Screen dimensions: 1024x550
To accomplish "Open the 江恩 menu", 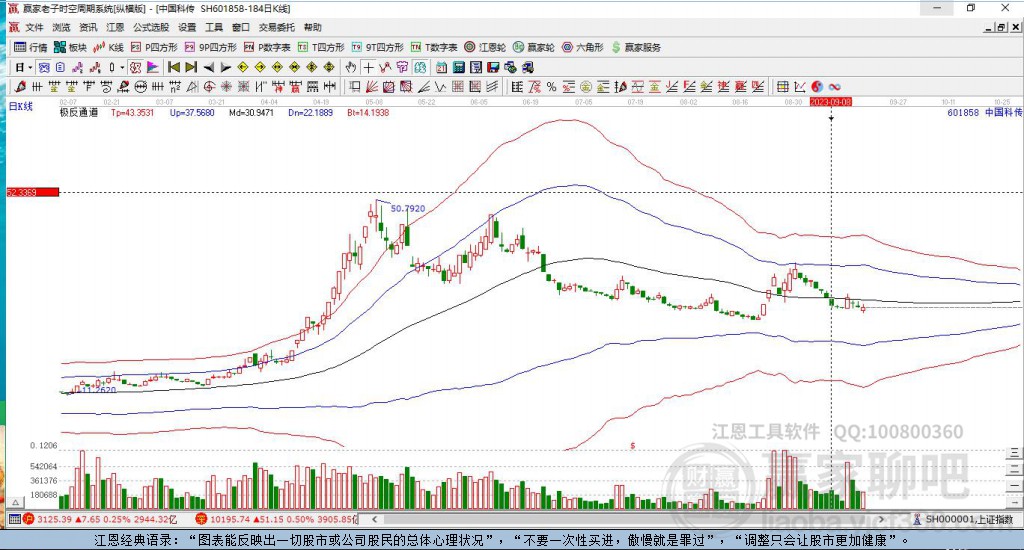I will click(116, 27).
